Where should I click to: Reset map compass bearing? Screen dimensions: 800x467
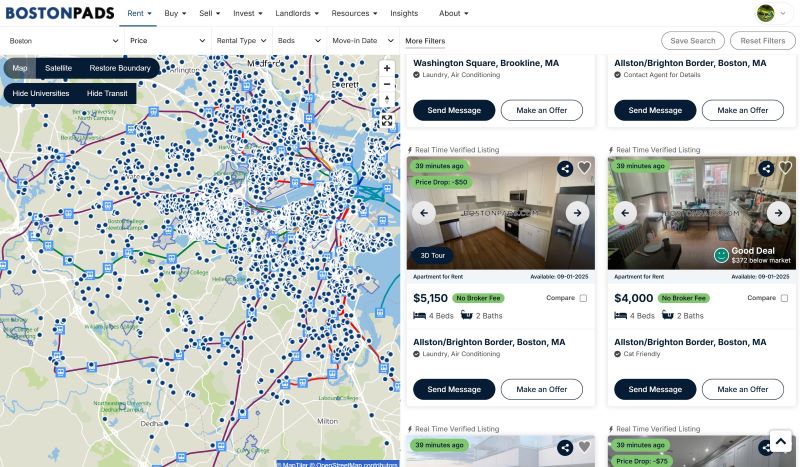point(387,100)
